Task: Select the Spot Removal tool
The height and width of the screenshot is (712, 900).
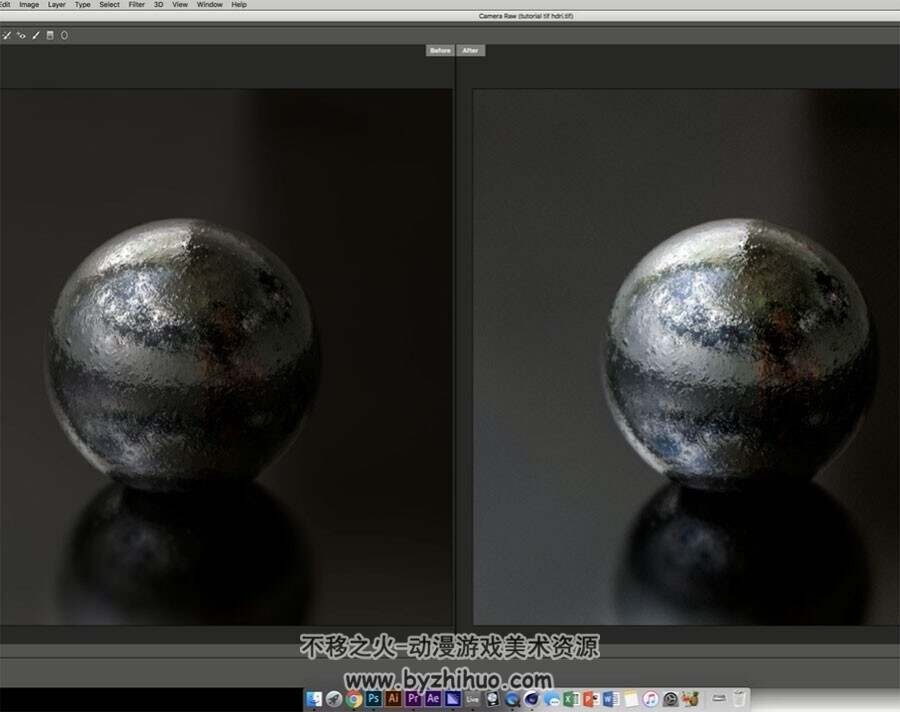Action: point(7,36)
